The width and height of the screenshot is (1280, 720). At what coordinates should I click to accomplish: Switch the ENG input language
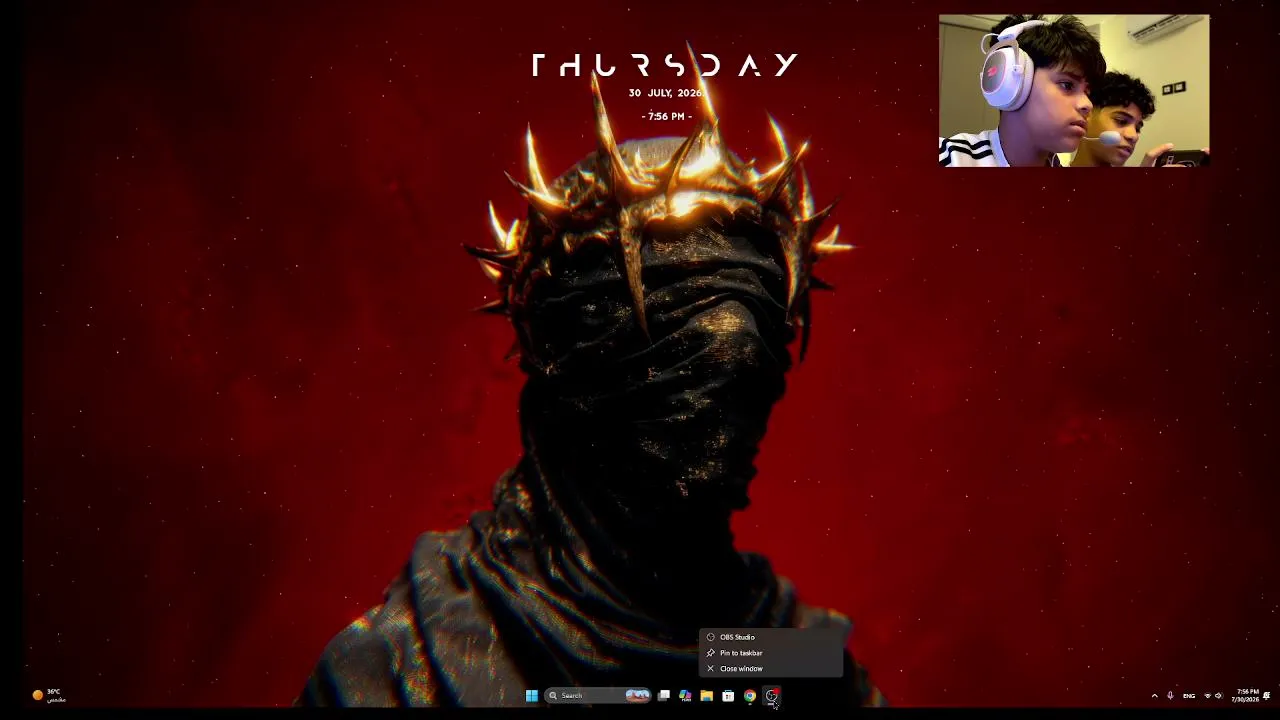click(x=1189, y=696)
